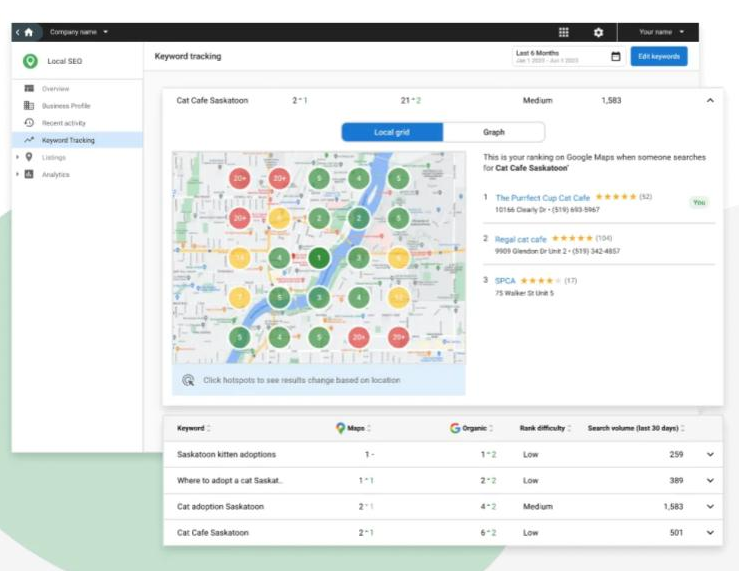Click search volume value 389
The image size is (739, 571).
[x=676, y=481]
